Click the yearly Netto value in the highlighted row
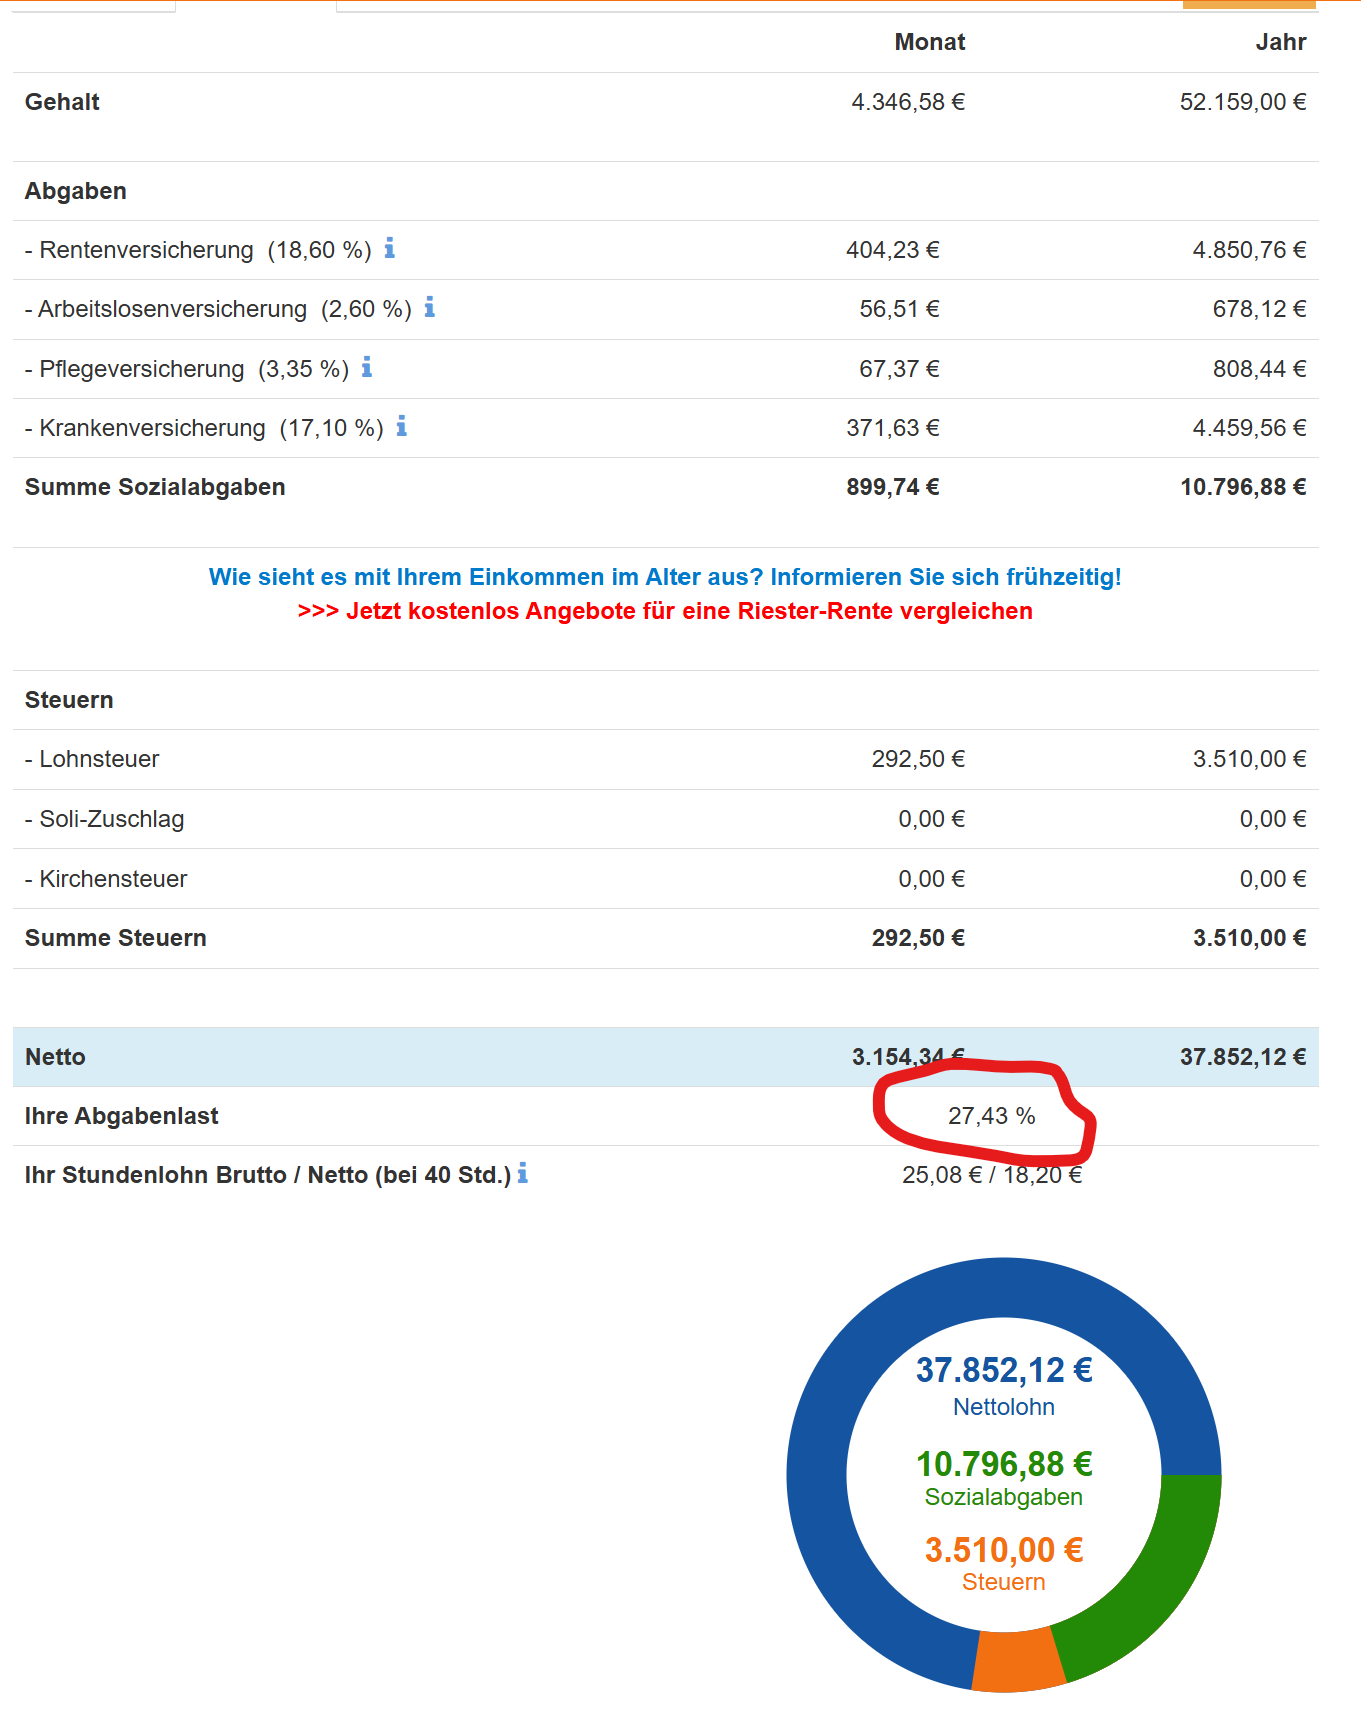 (x=1242, y=1057)
